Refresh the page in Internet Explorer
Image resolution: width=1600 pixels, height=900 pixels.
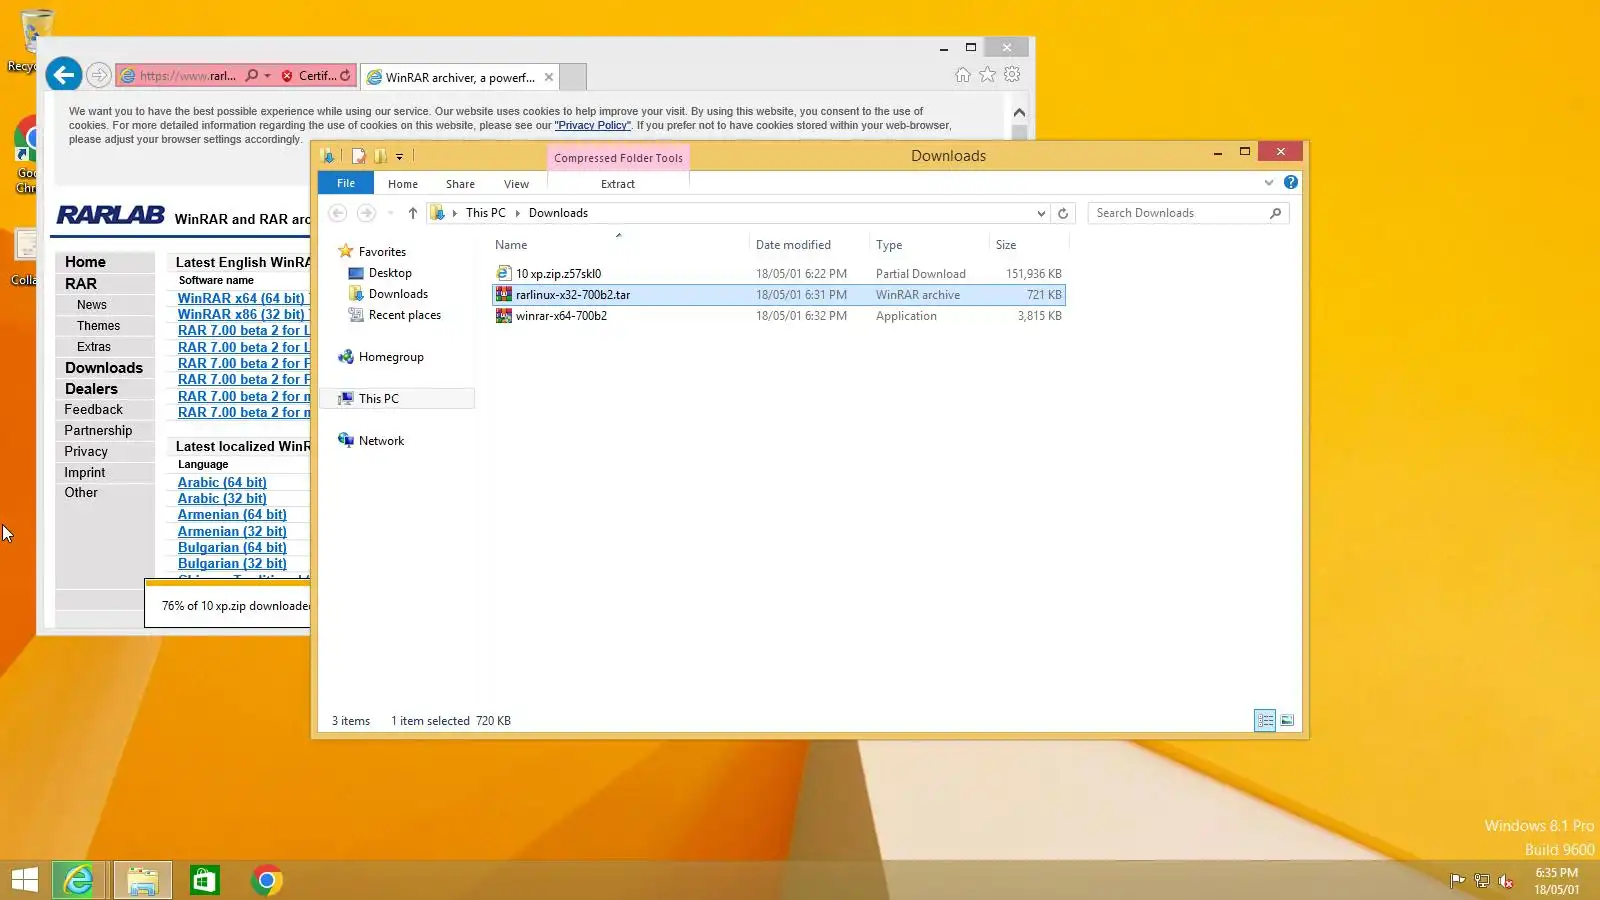345,75
